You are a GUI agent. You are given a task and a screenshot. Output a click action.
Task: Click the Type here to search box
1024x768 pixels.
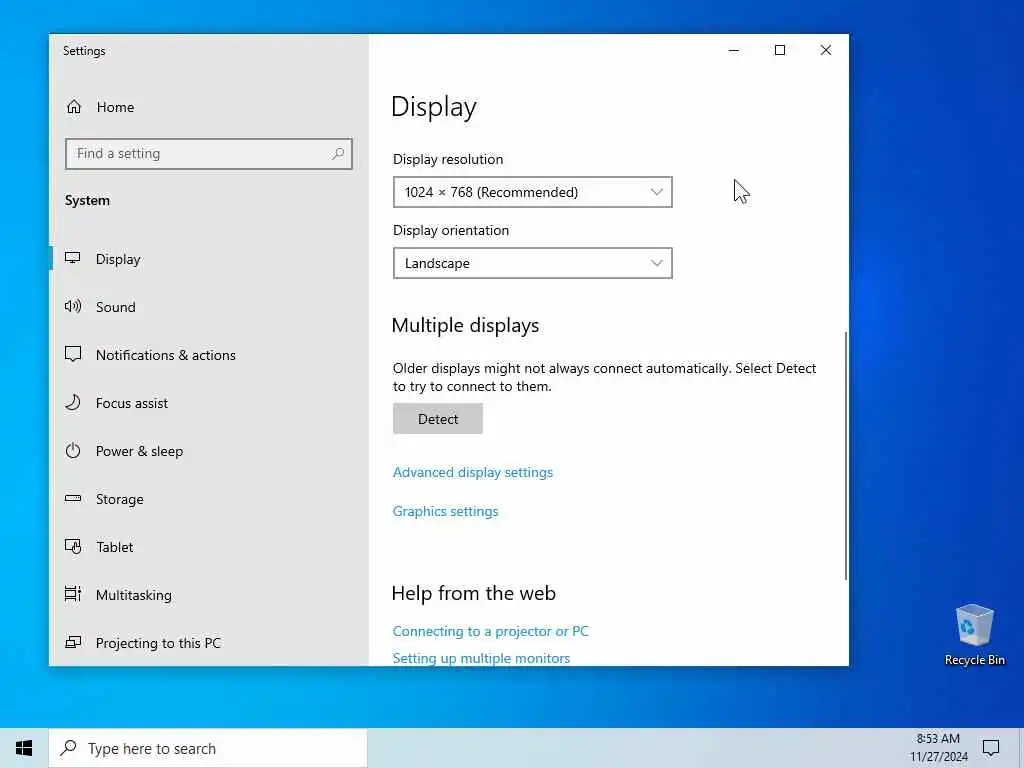[x=208, y=748]
